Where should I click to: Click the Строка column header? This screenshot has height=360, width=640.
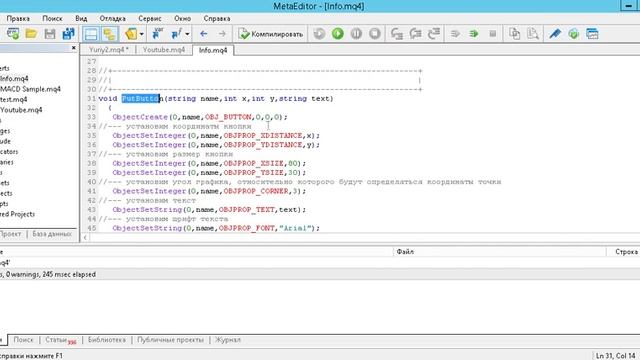coord(626,252)
